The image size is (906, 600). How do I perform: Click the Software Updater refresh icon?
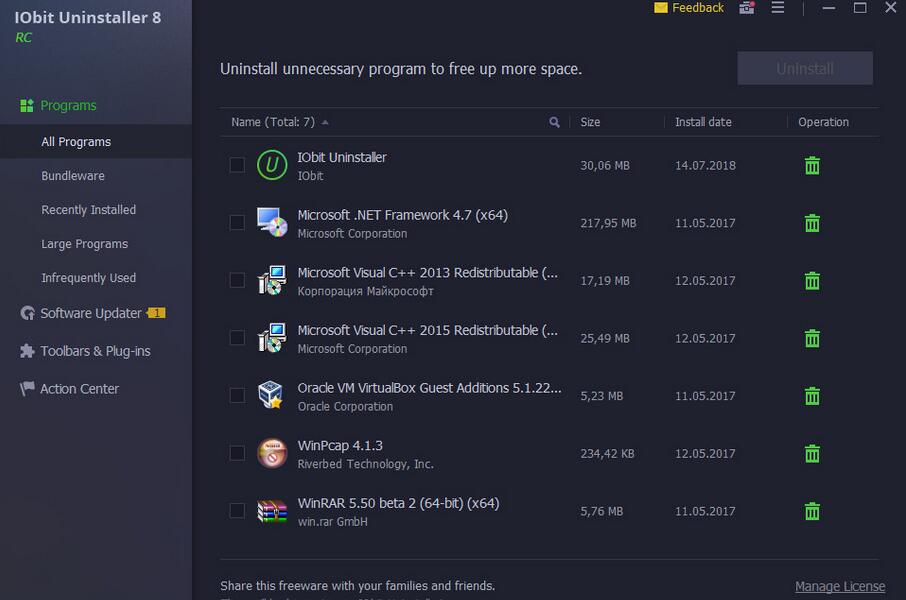click(27, 313)
